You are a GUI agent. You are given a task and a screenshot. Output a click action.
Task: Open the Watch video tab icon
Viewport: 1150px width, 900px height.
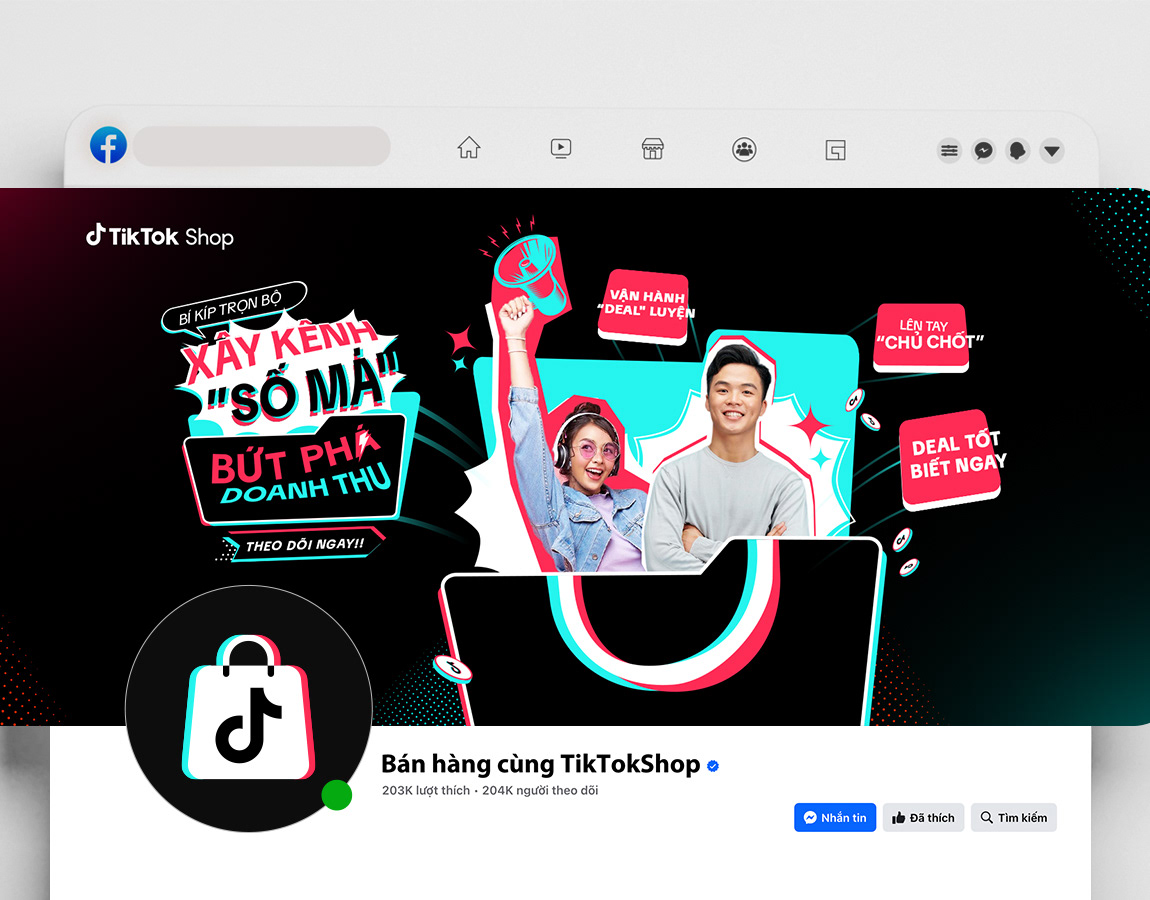[561, 149]
